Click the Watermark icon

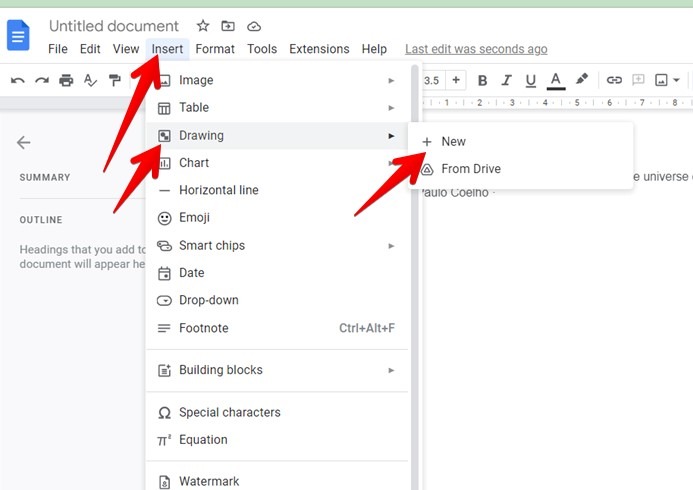164,482
